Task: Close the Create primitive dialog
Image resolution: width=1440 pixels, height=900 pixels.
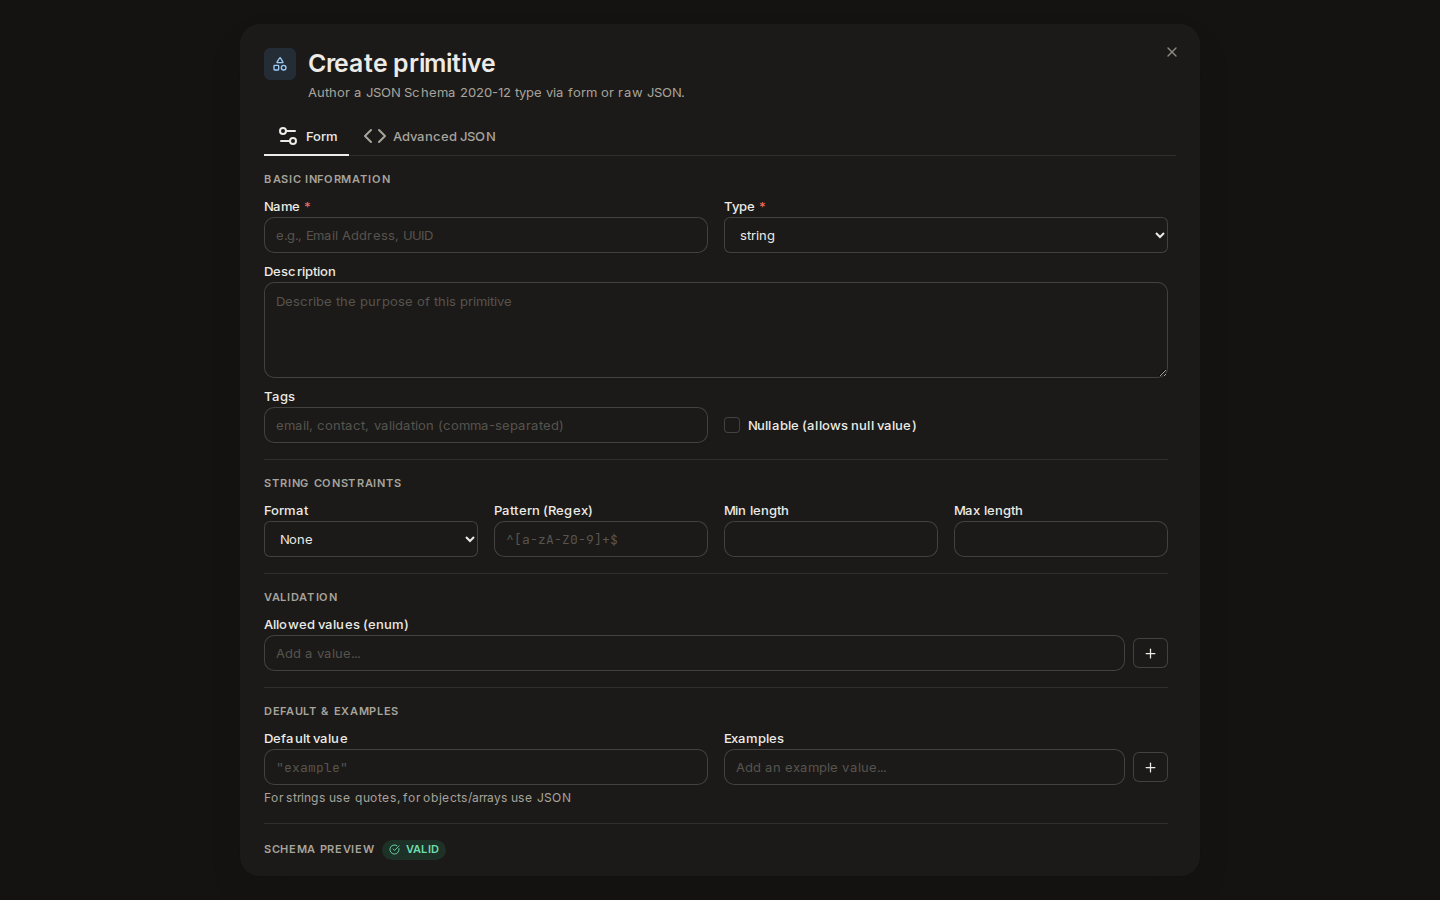Action: (x=1172, y=52)
